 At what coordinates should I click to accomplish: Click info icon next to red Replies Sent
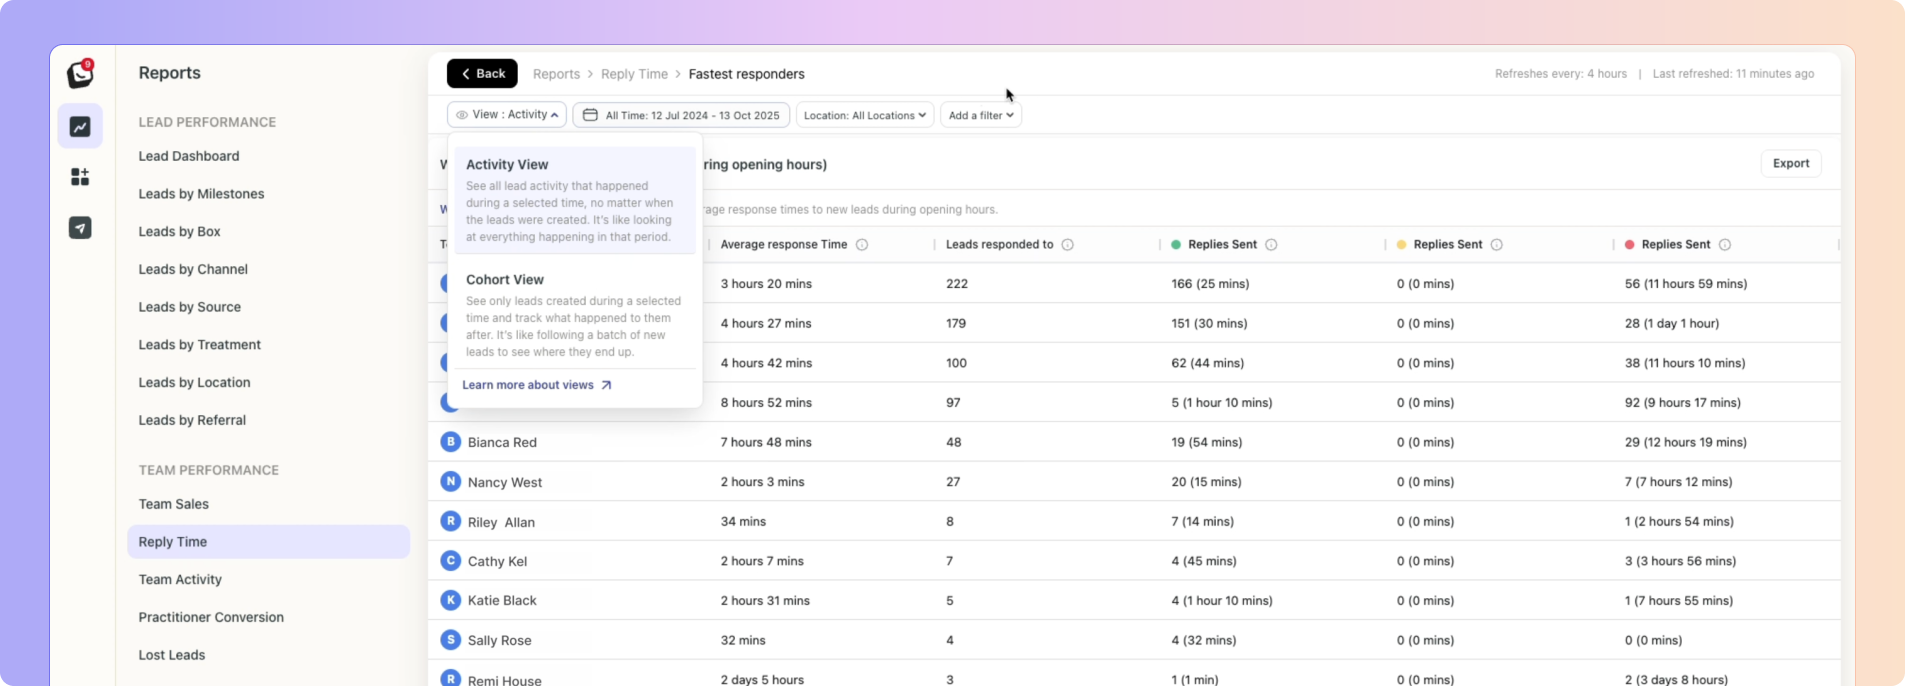tap(1724, 245)
